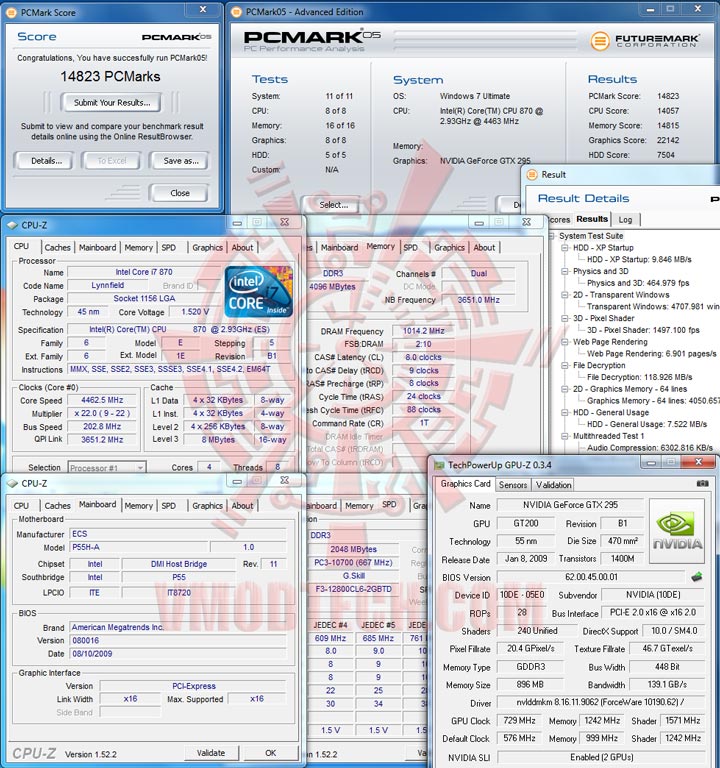Viewport: 720px width, 768px height.
Task: Open Graphics tab in top CPU-Z window
Action: click(x=207, y=247)
